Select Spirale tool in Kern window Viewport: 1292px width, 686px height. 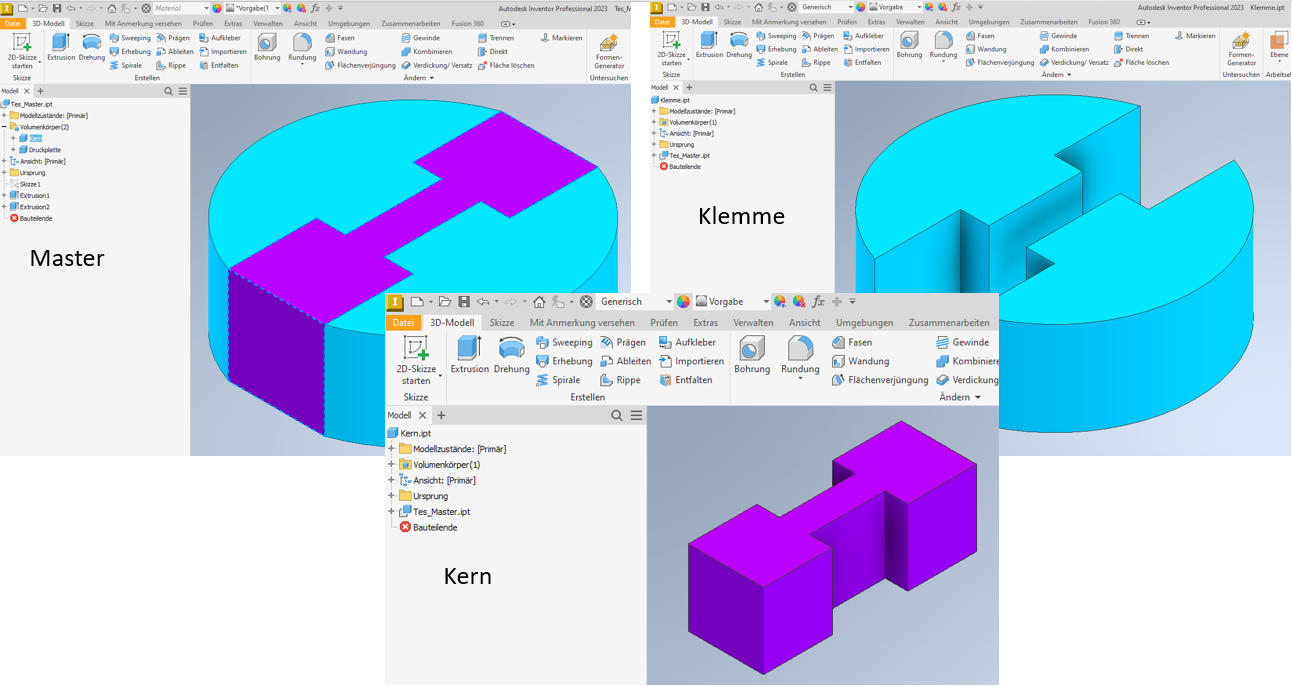tap(558, 380)
